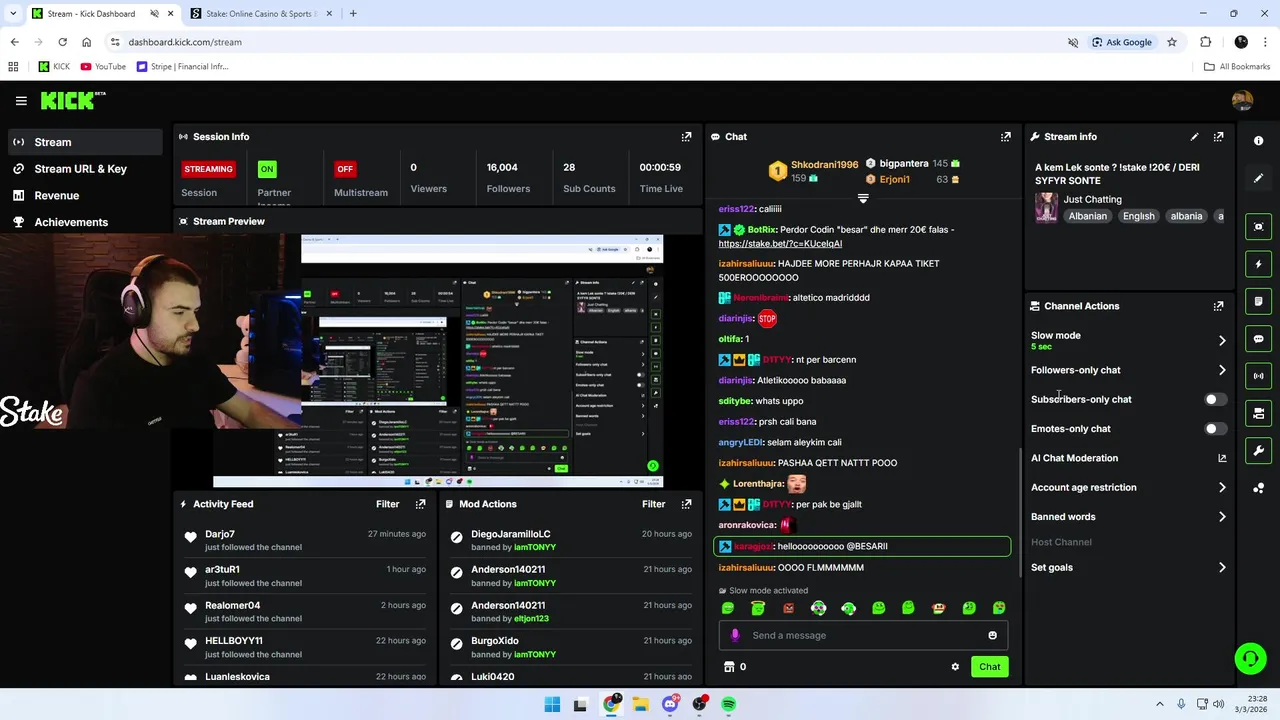Image resolution: width=1280 pixels, height=720 pixels.
Task: Open the KICK bookmark
Action: point(54,67)
